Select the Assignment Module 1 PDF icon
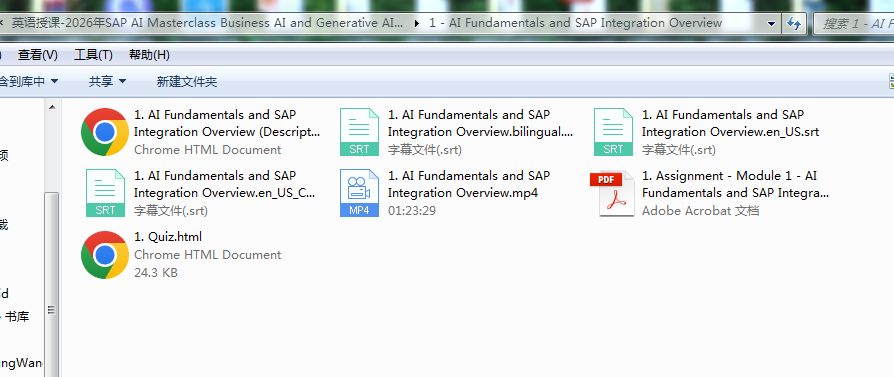Viewport: 894px width, 377px height. (612, 193)
